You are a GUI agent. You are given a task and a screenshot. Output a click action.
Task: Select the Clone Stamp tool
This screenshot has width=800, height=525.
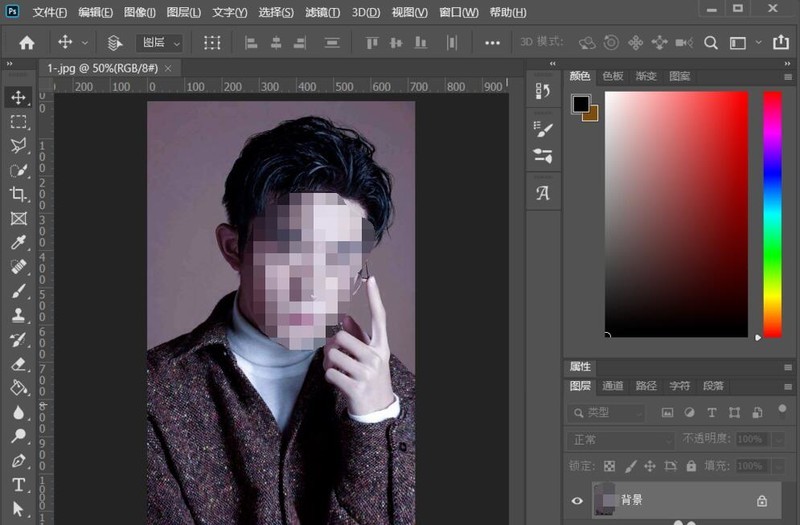[x=18, y=315]
